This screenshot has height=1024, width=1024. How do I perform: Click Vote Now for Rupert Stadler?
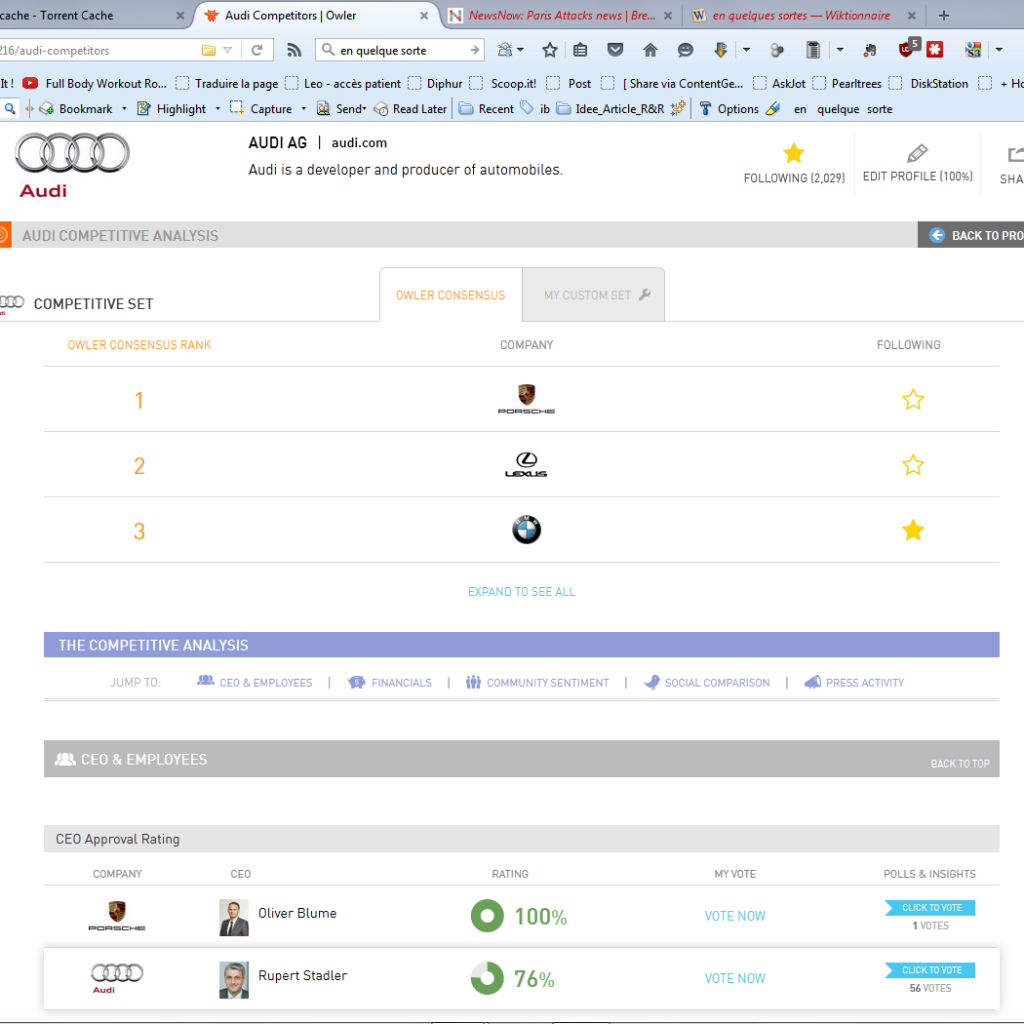(x=735, y=978)
